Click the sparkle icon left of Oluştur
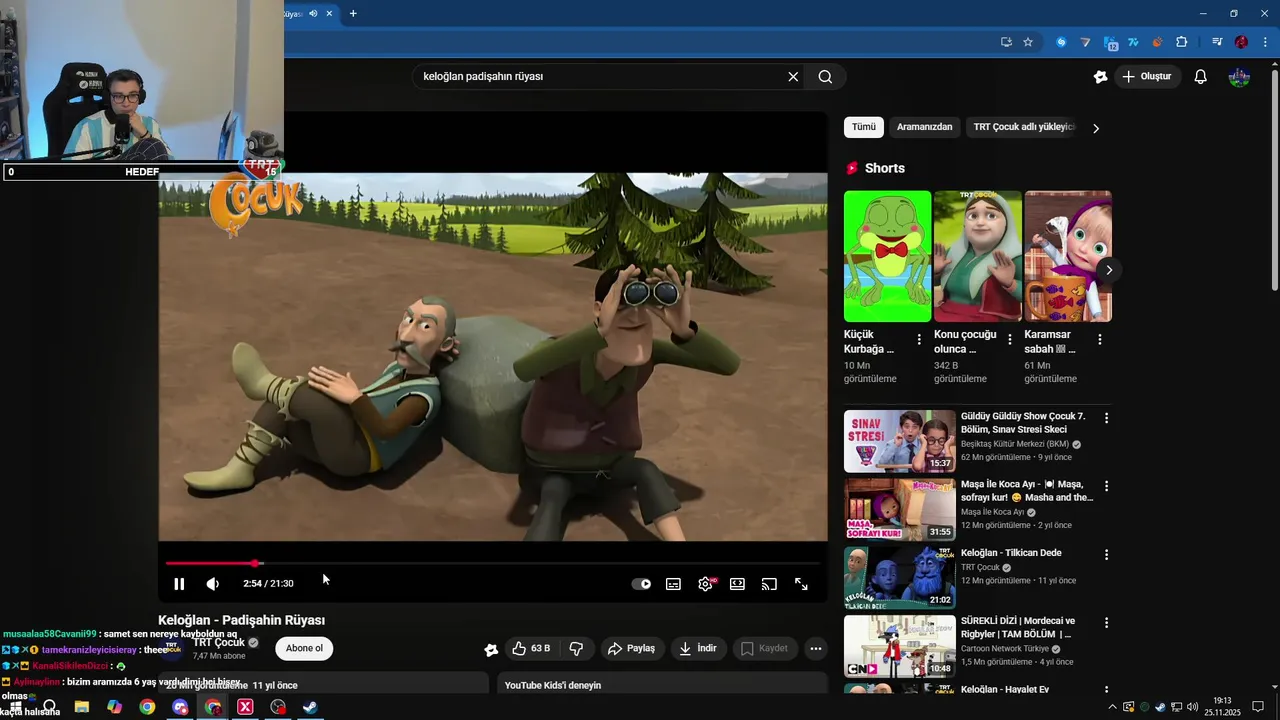This screenshot has width=1280, height=720. click(1100, 76)
